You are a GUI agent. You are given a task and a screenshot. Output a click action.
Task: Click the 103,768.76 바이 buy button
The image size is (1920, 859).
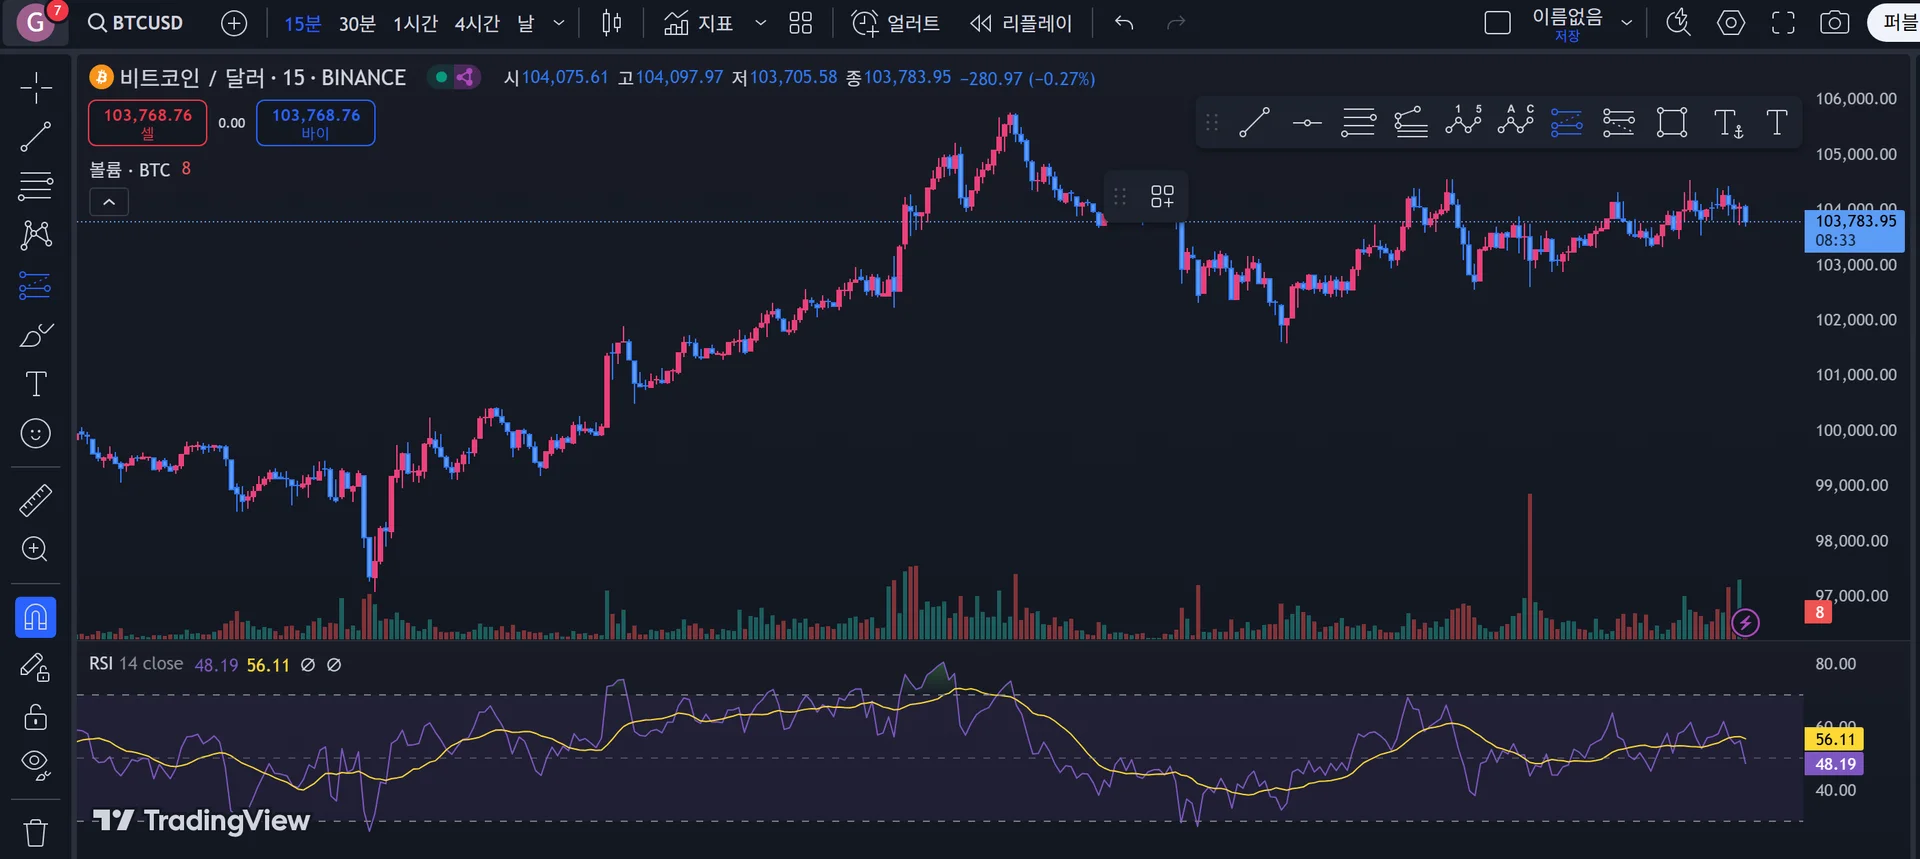[x=316, y=123]
